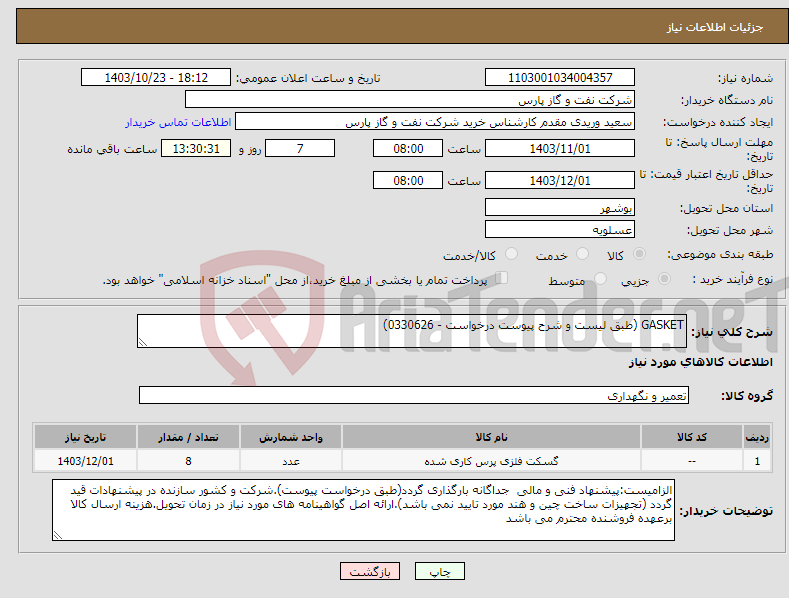
Task: Click the کد کالا column header
Action: [692, 437]
